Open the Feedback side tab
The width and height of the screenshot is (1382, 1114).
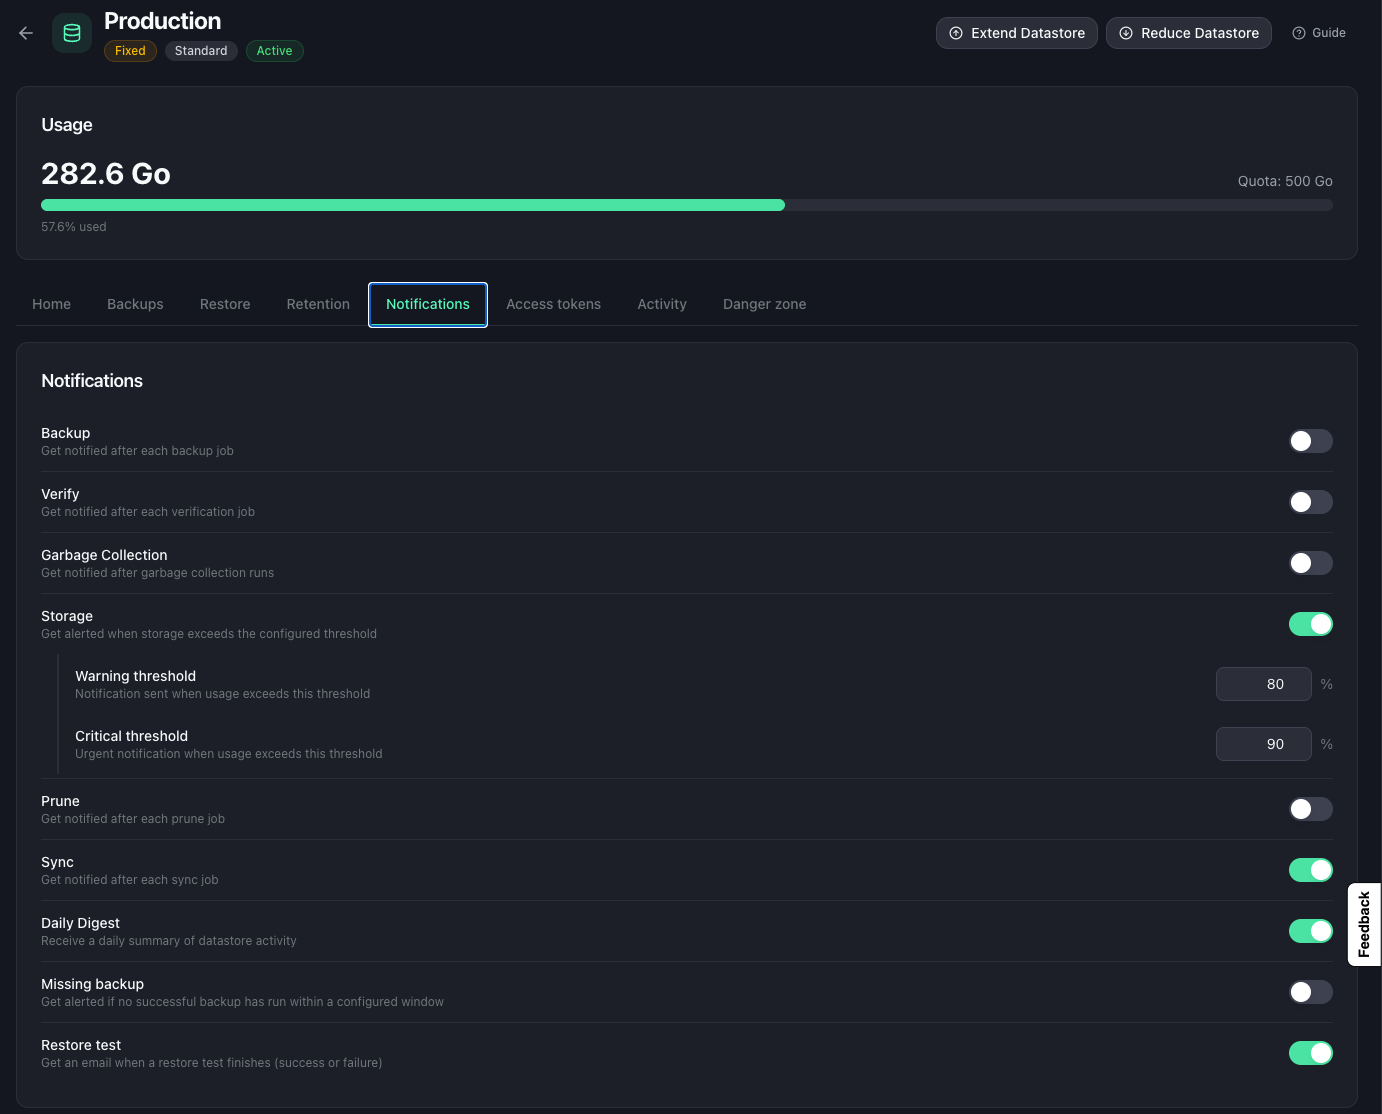pyautogui.click(x=1364, y=924)
